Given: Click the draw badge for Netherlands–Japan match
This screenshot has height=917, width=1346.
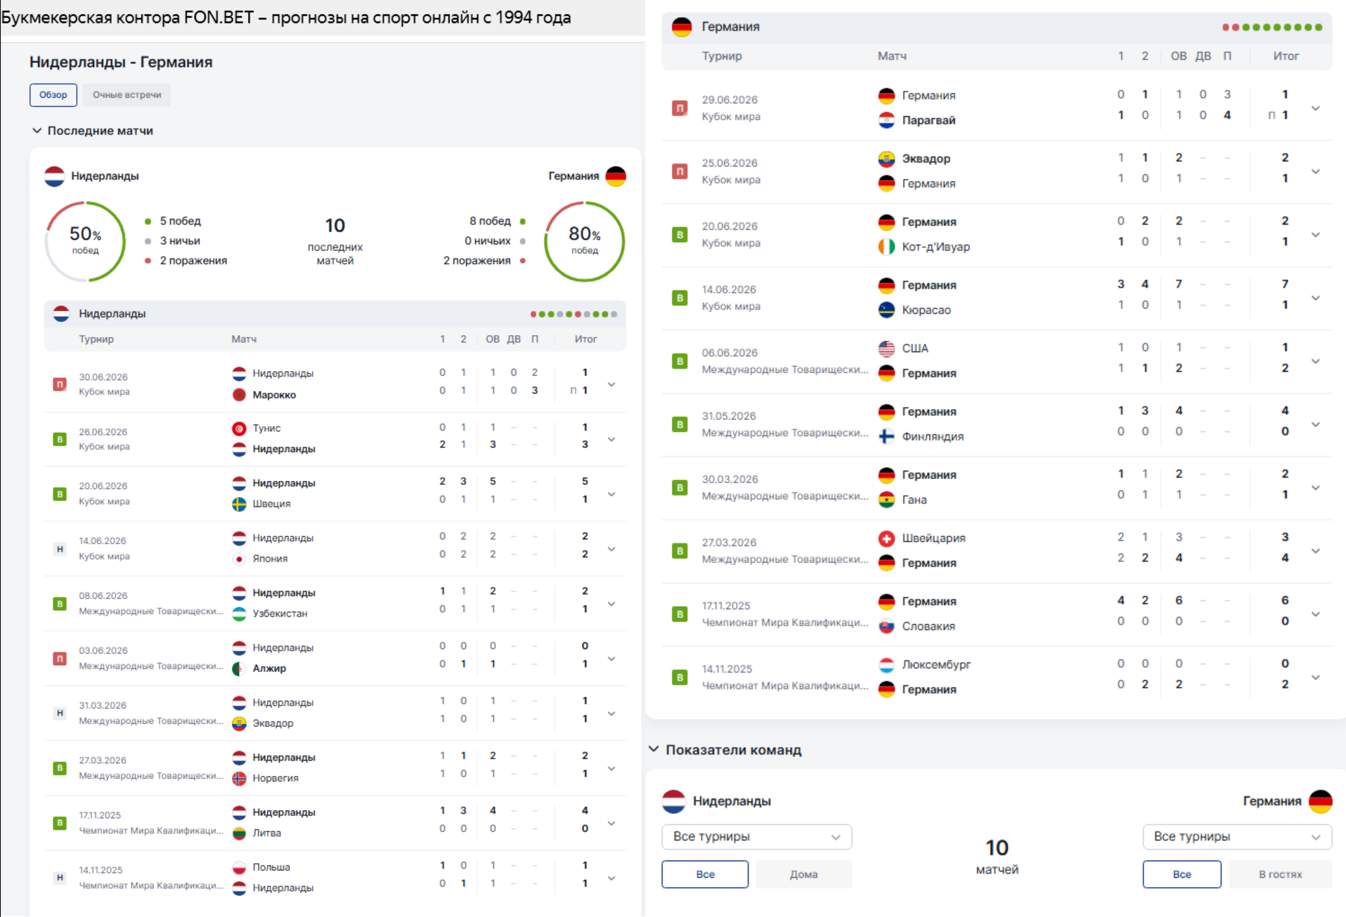Looking at the screenshot, I should click(x=59, y=549).
